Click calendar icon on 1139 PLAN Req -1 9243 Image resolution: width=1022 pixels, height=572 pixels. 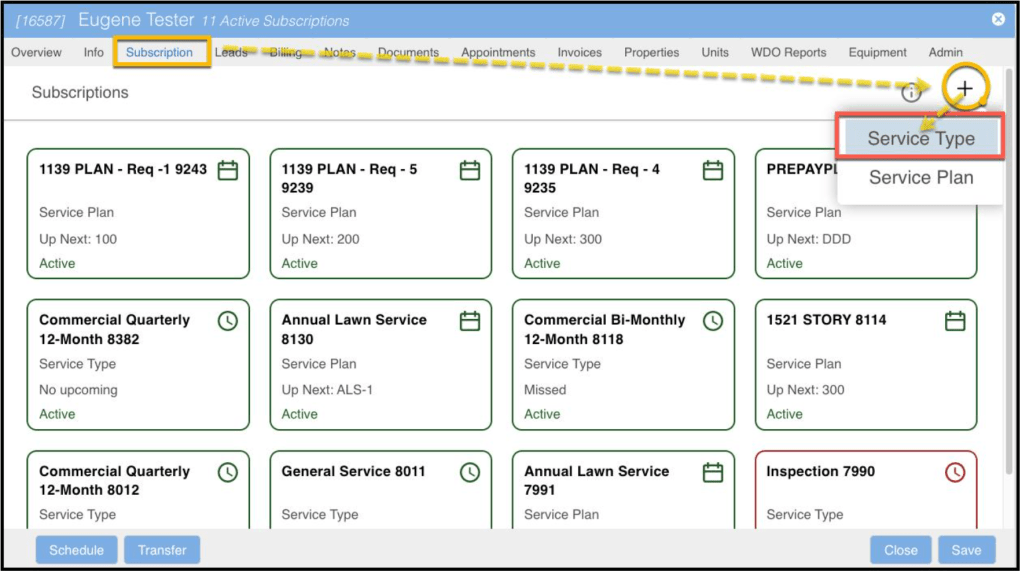[228, 170]
